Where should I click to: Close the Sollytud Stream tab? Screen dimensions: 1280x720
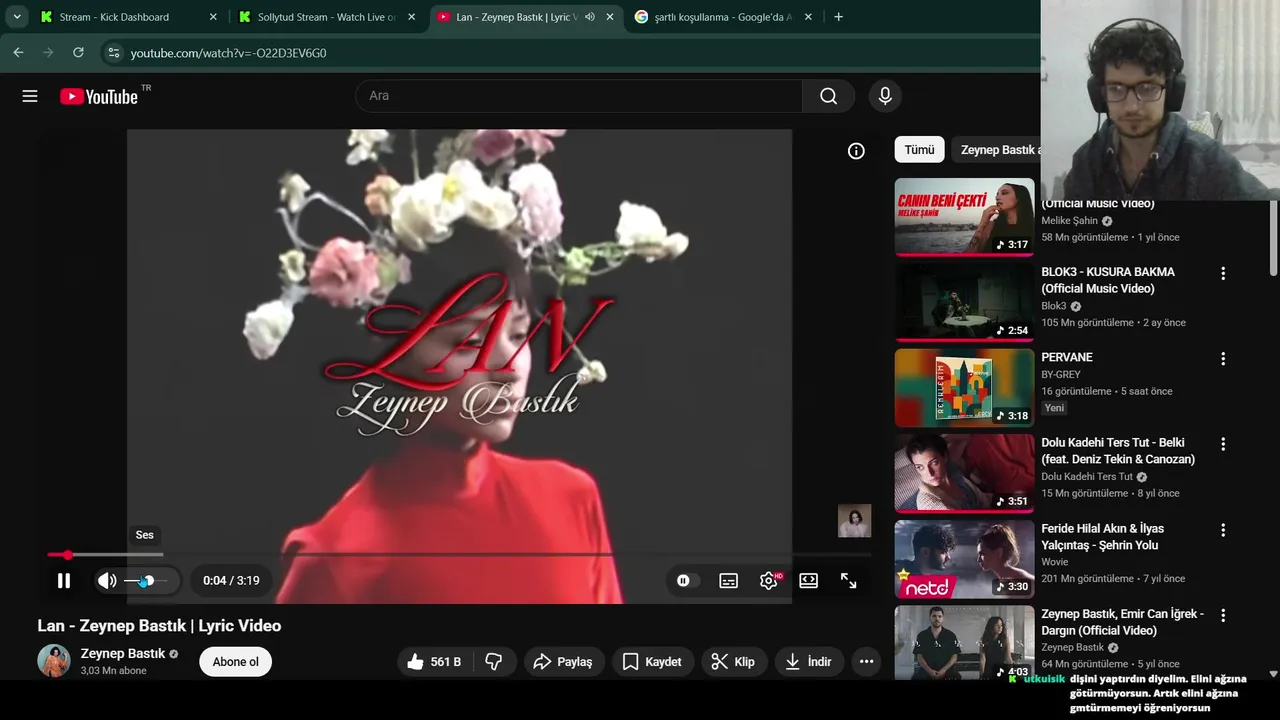coord(411,17)
